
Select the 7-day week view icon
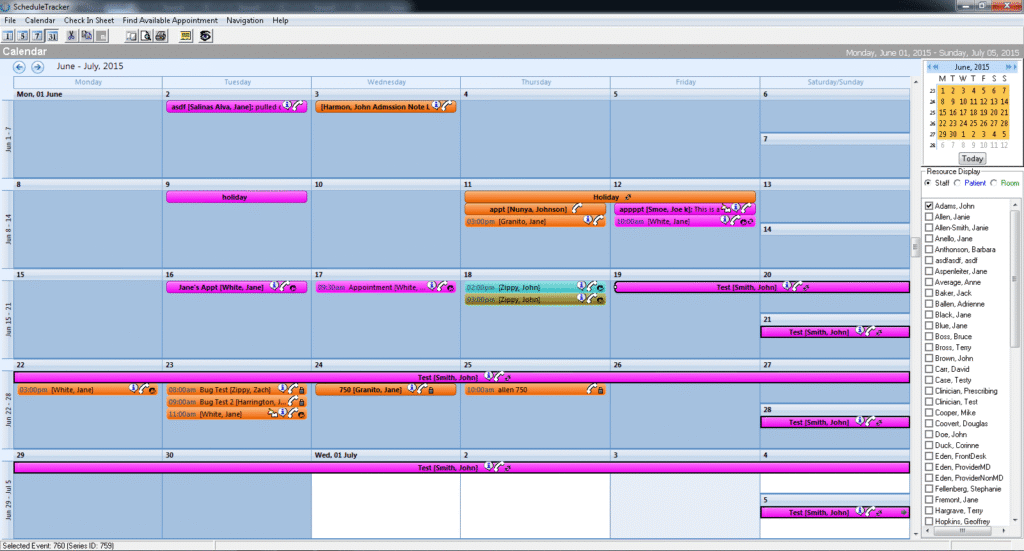click(x=37, y=36)
